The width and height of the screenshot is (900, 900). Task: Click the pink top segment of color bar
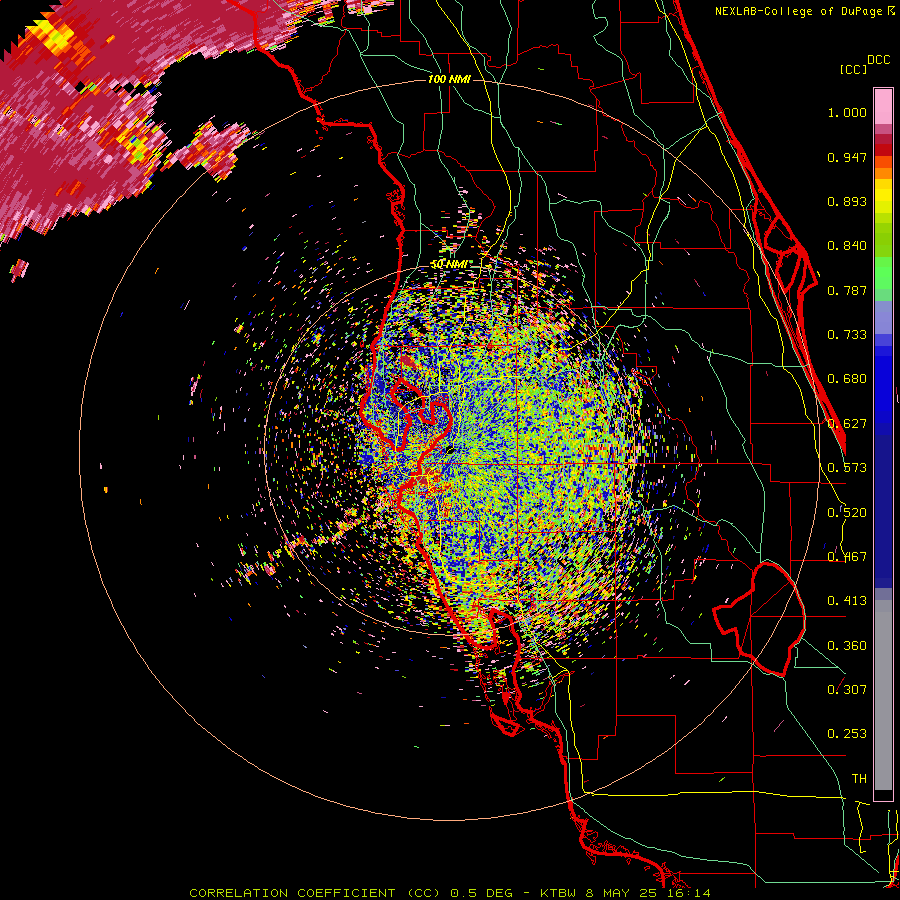(883, 106)
